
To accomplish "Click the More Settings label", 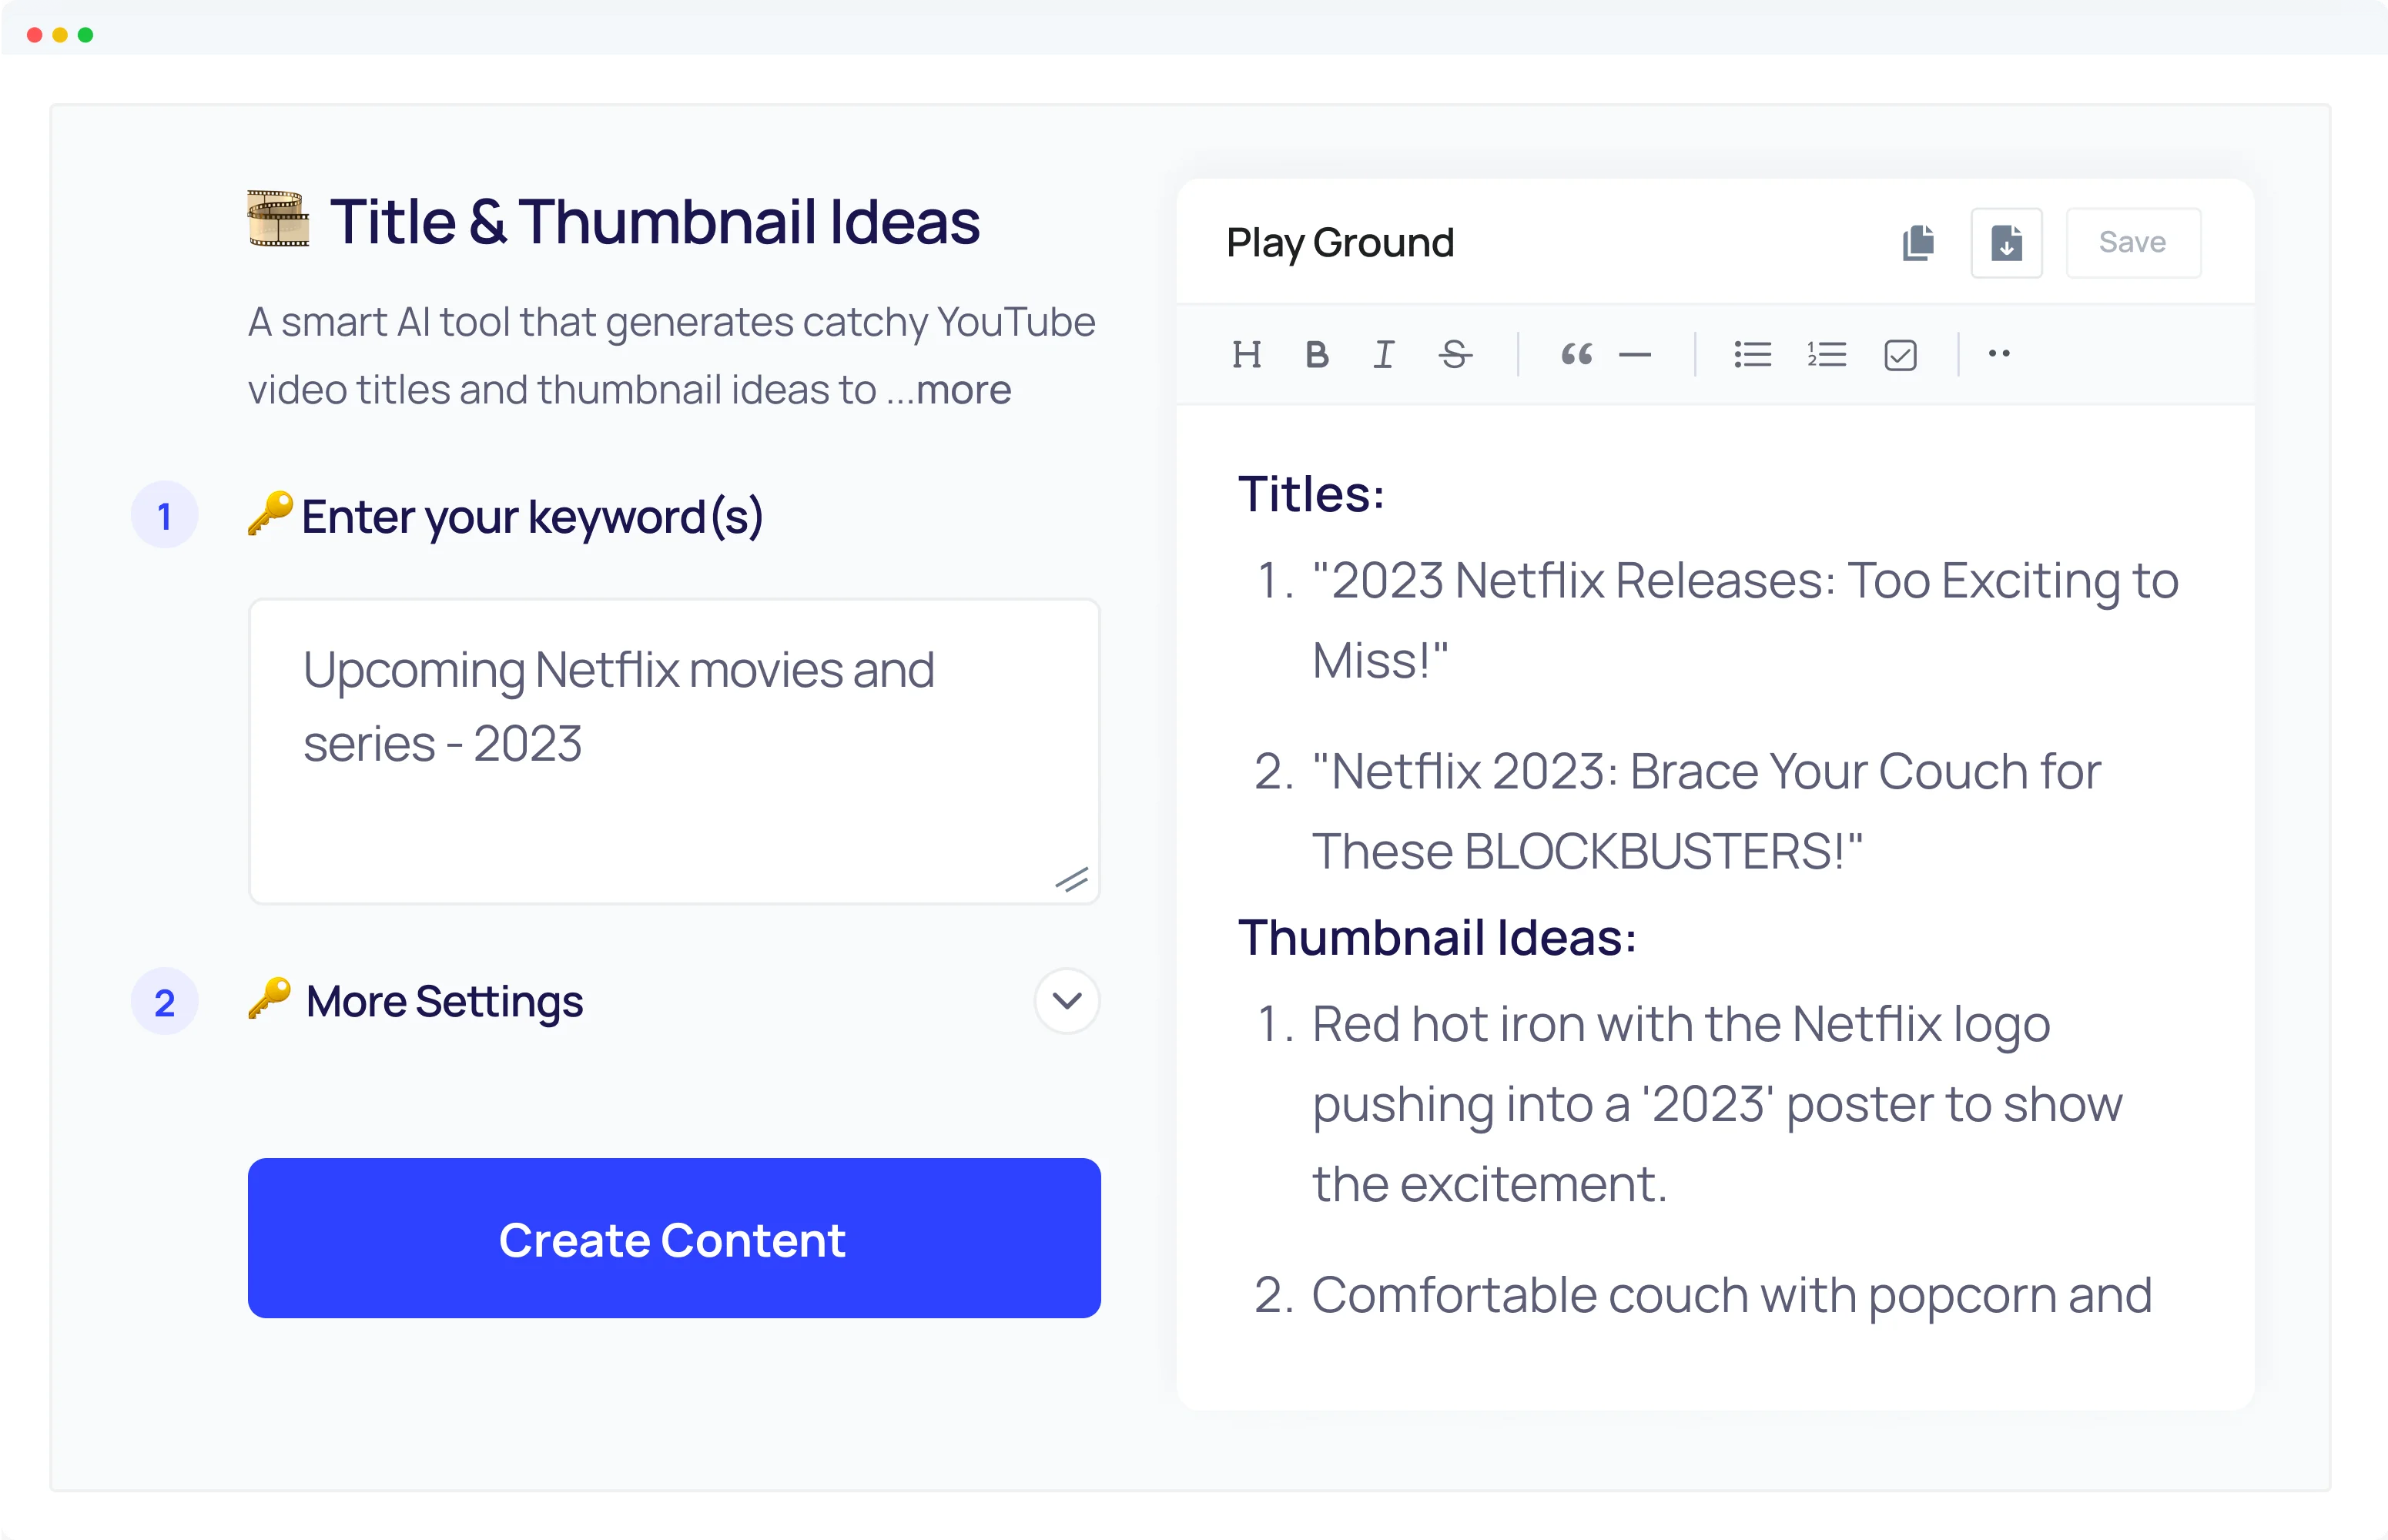I will coord(444,1001).
